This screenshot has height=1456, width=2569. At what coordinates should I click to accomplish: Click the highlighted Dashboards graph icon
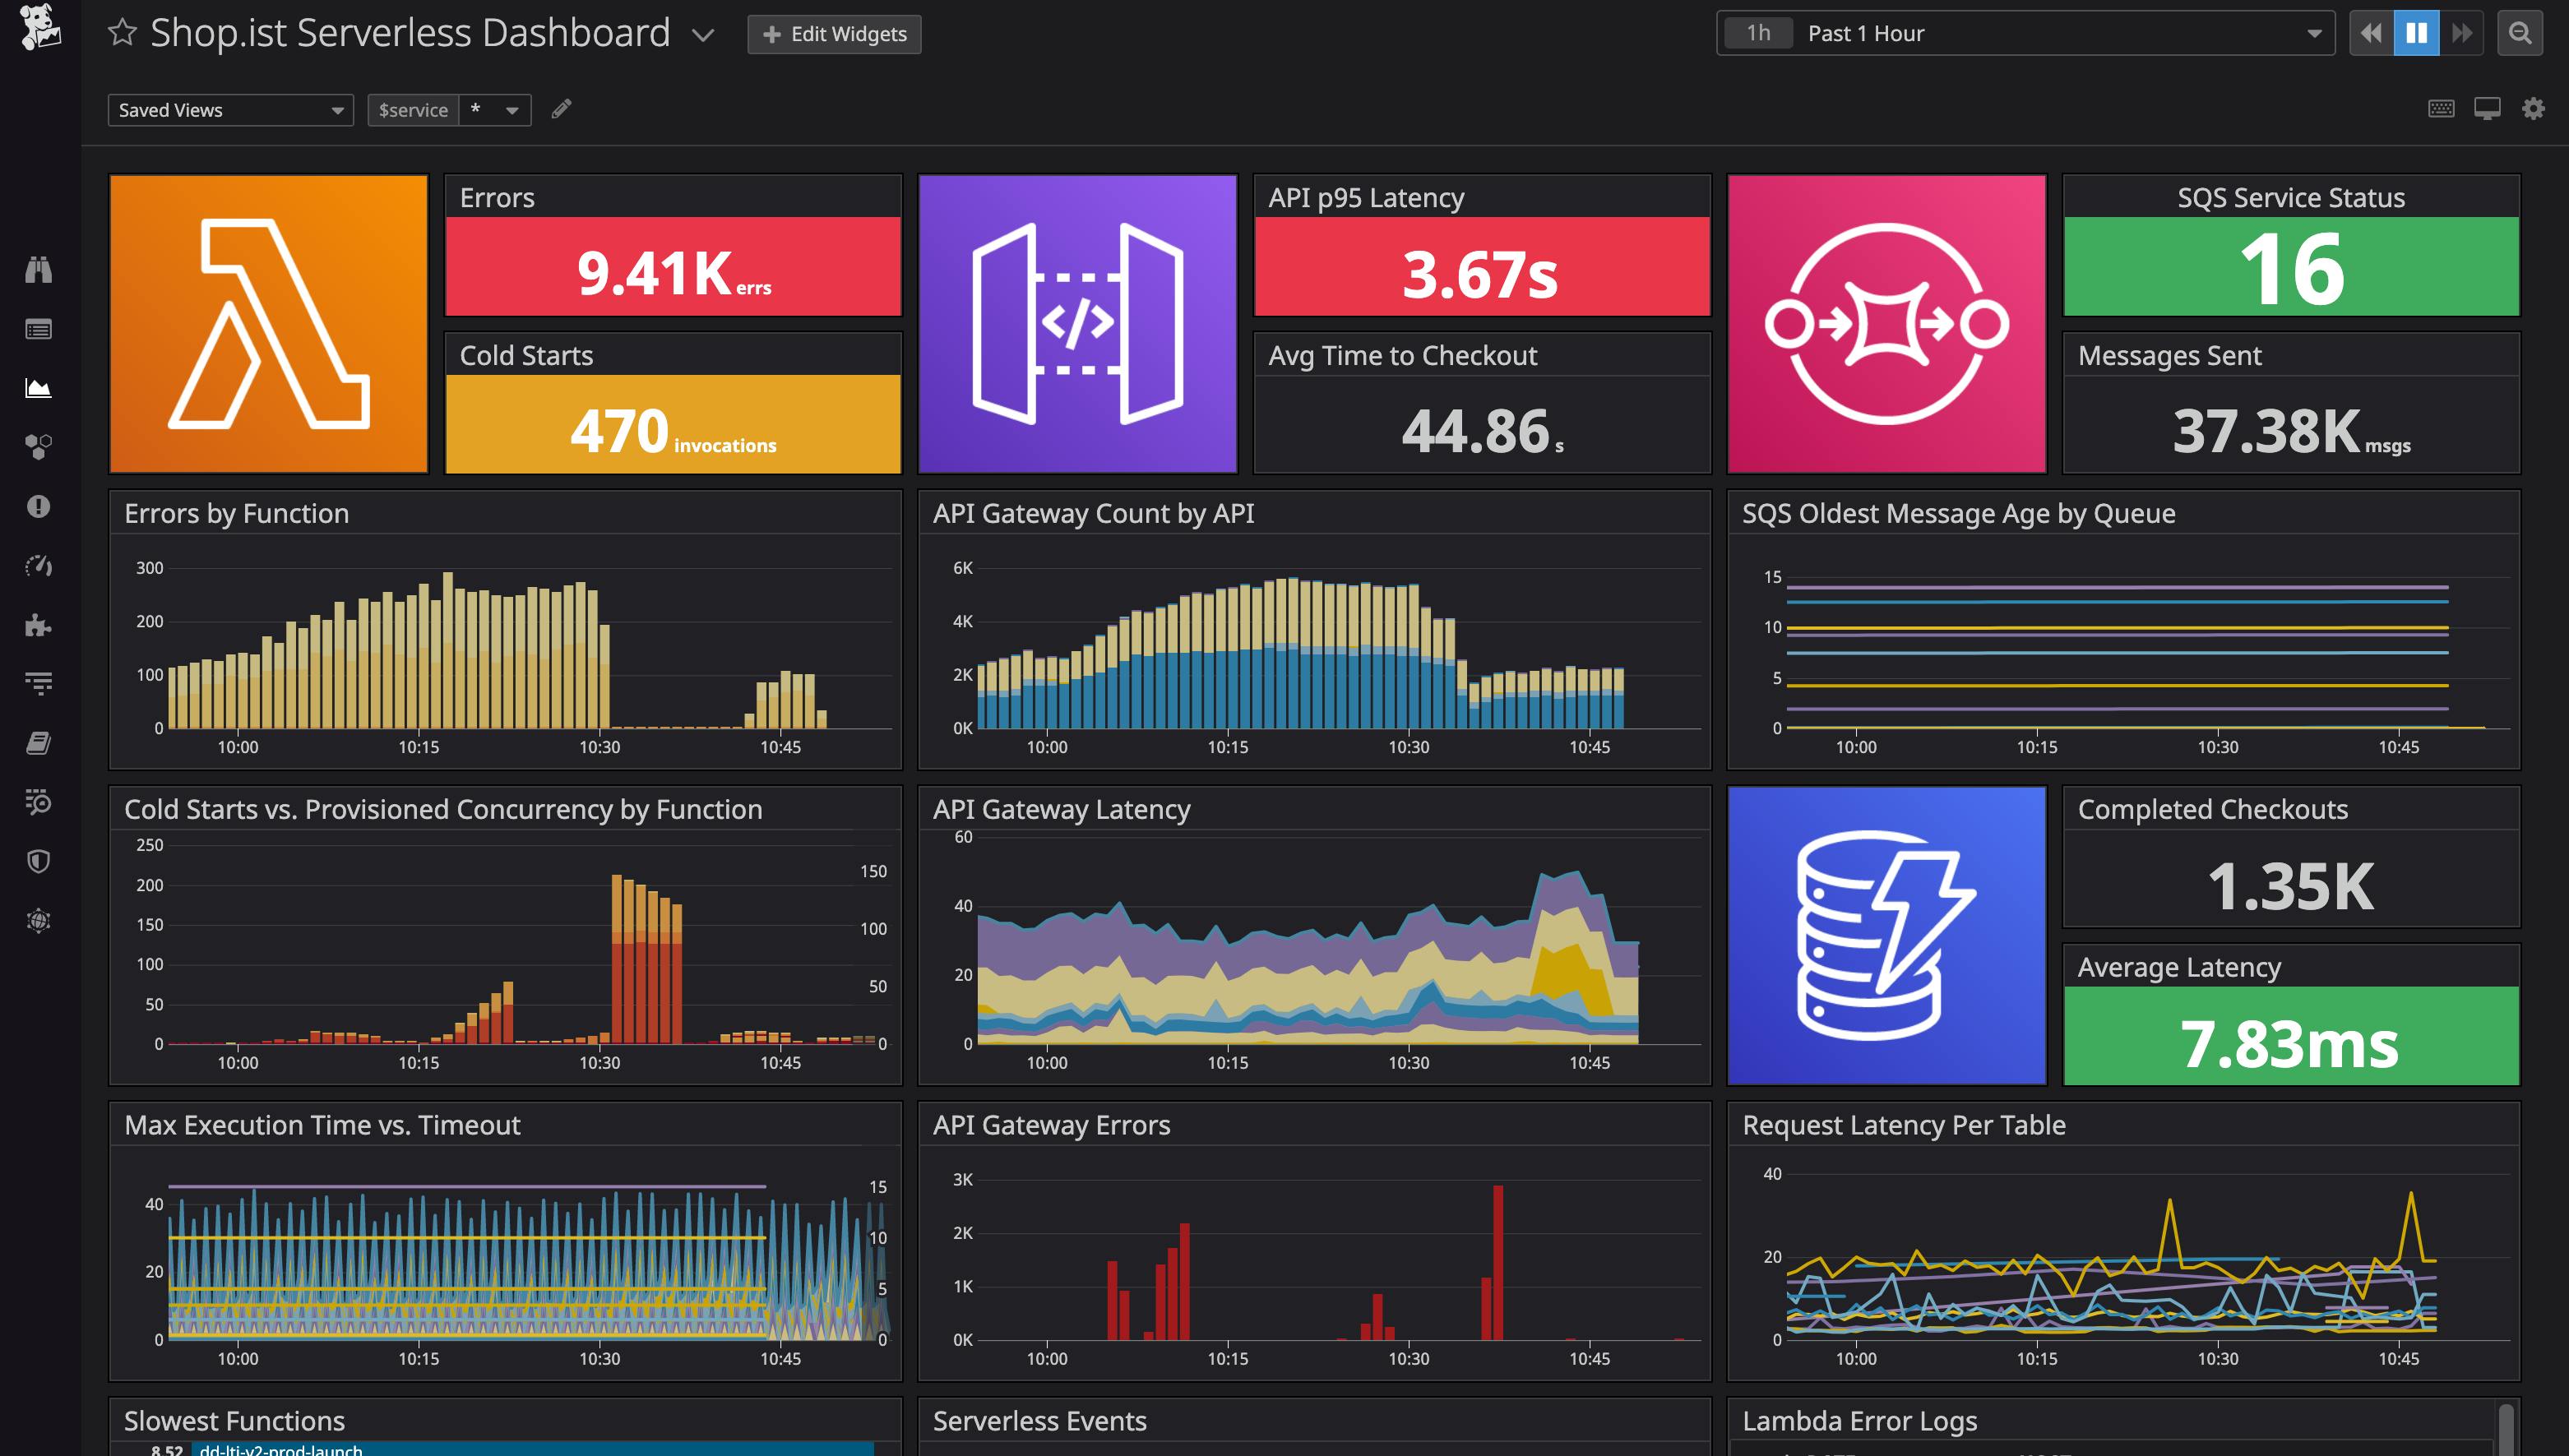click(38, 388)
